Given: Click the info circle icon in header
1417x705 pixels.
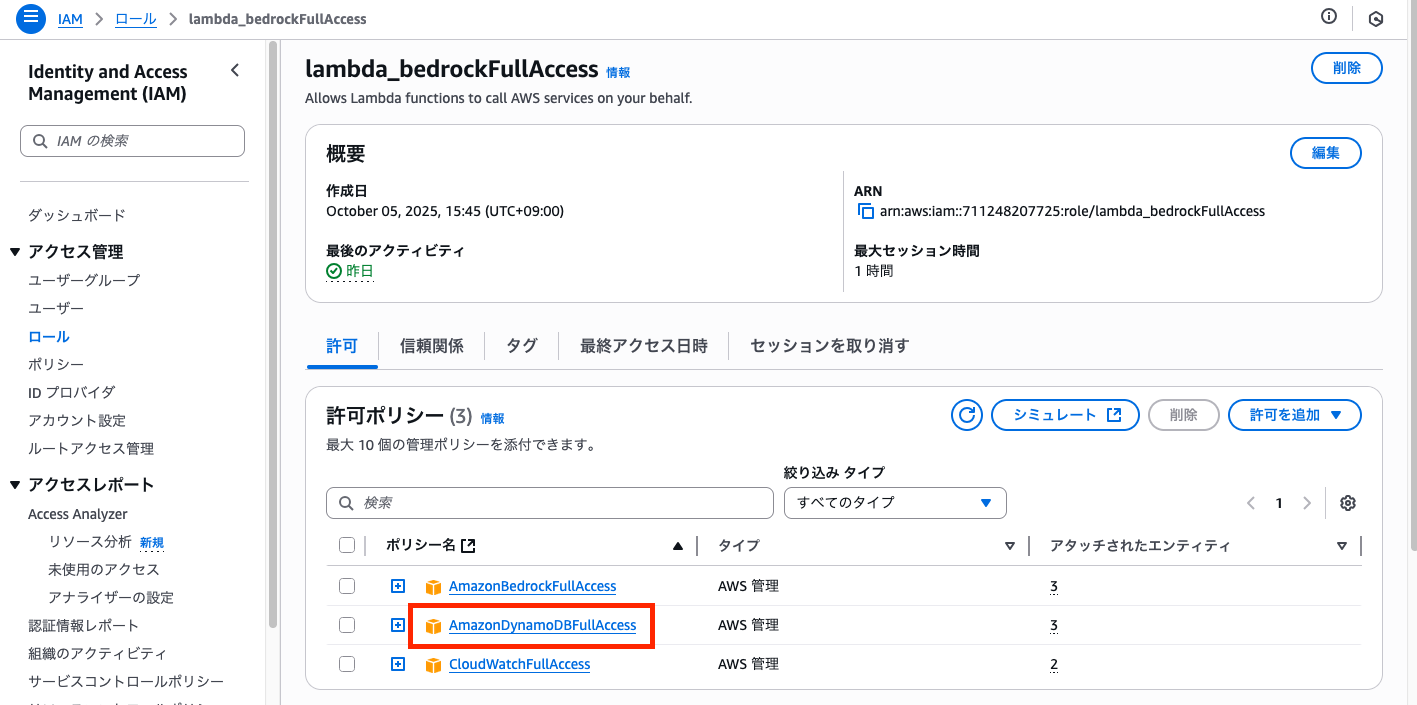Looking at the screenshot, I should point(1329,16).
